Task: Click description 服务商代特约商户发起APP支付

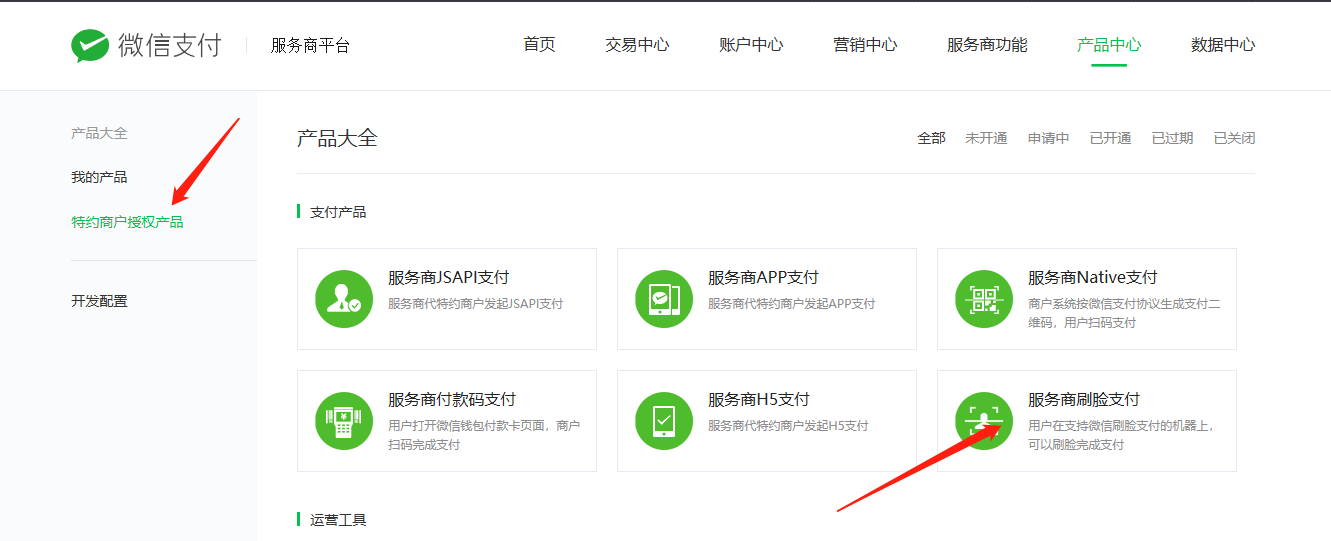Action: 792,303
